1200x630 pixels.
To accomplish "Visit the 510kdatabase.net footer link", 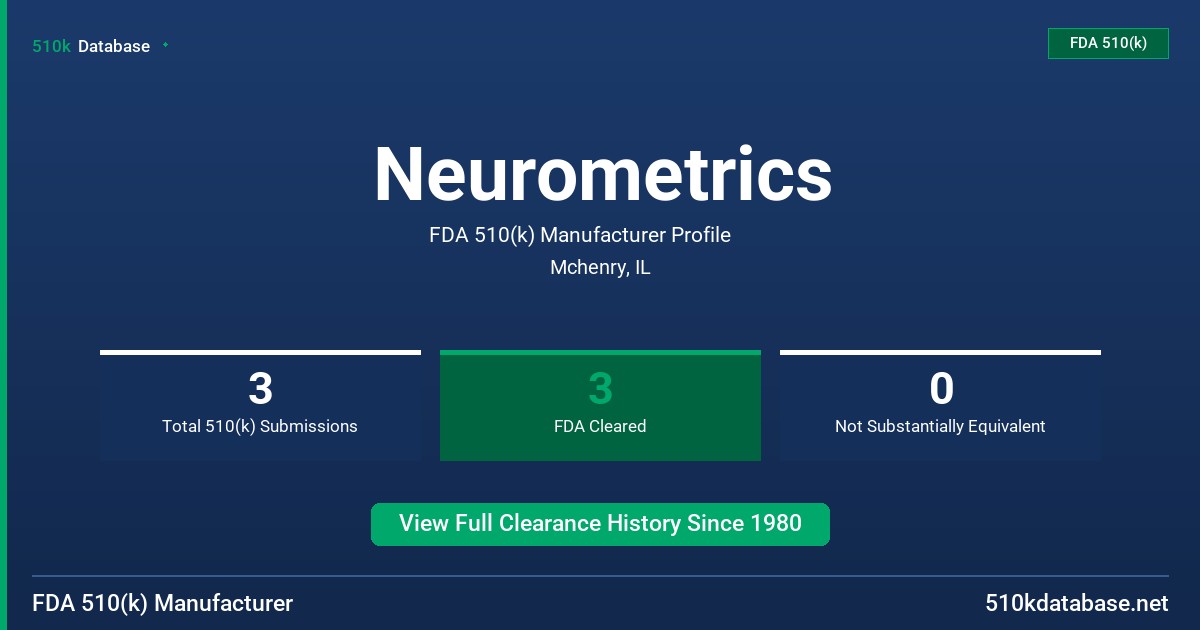I will pos(1077,604).
